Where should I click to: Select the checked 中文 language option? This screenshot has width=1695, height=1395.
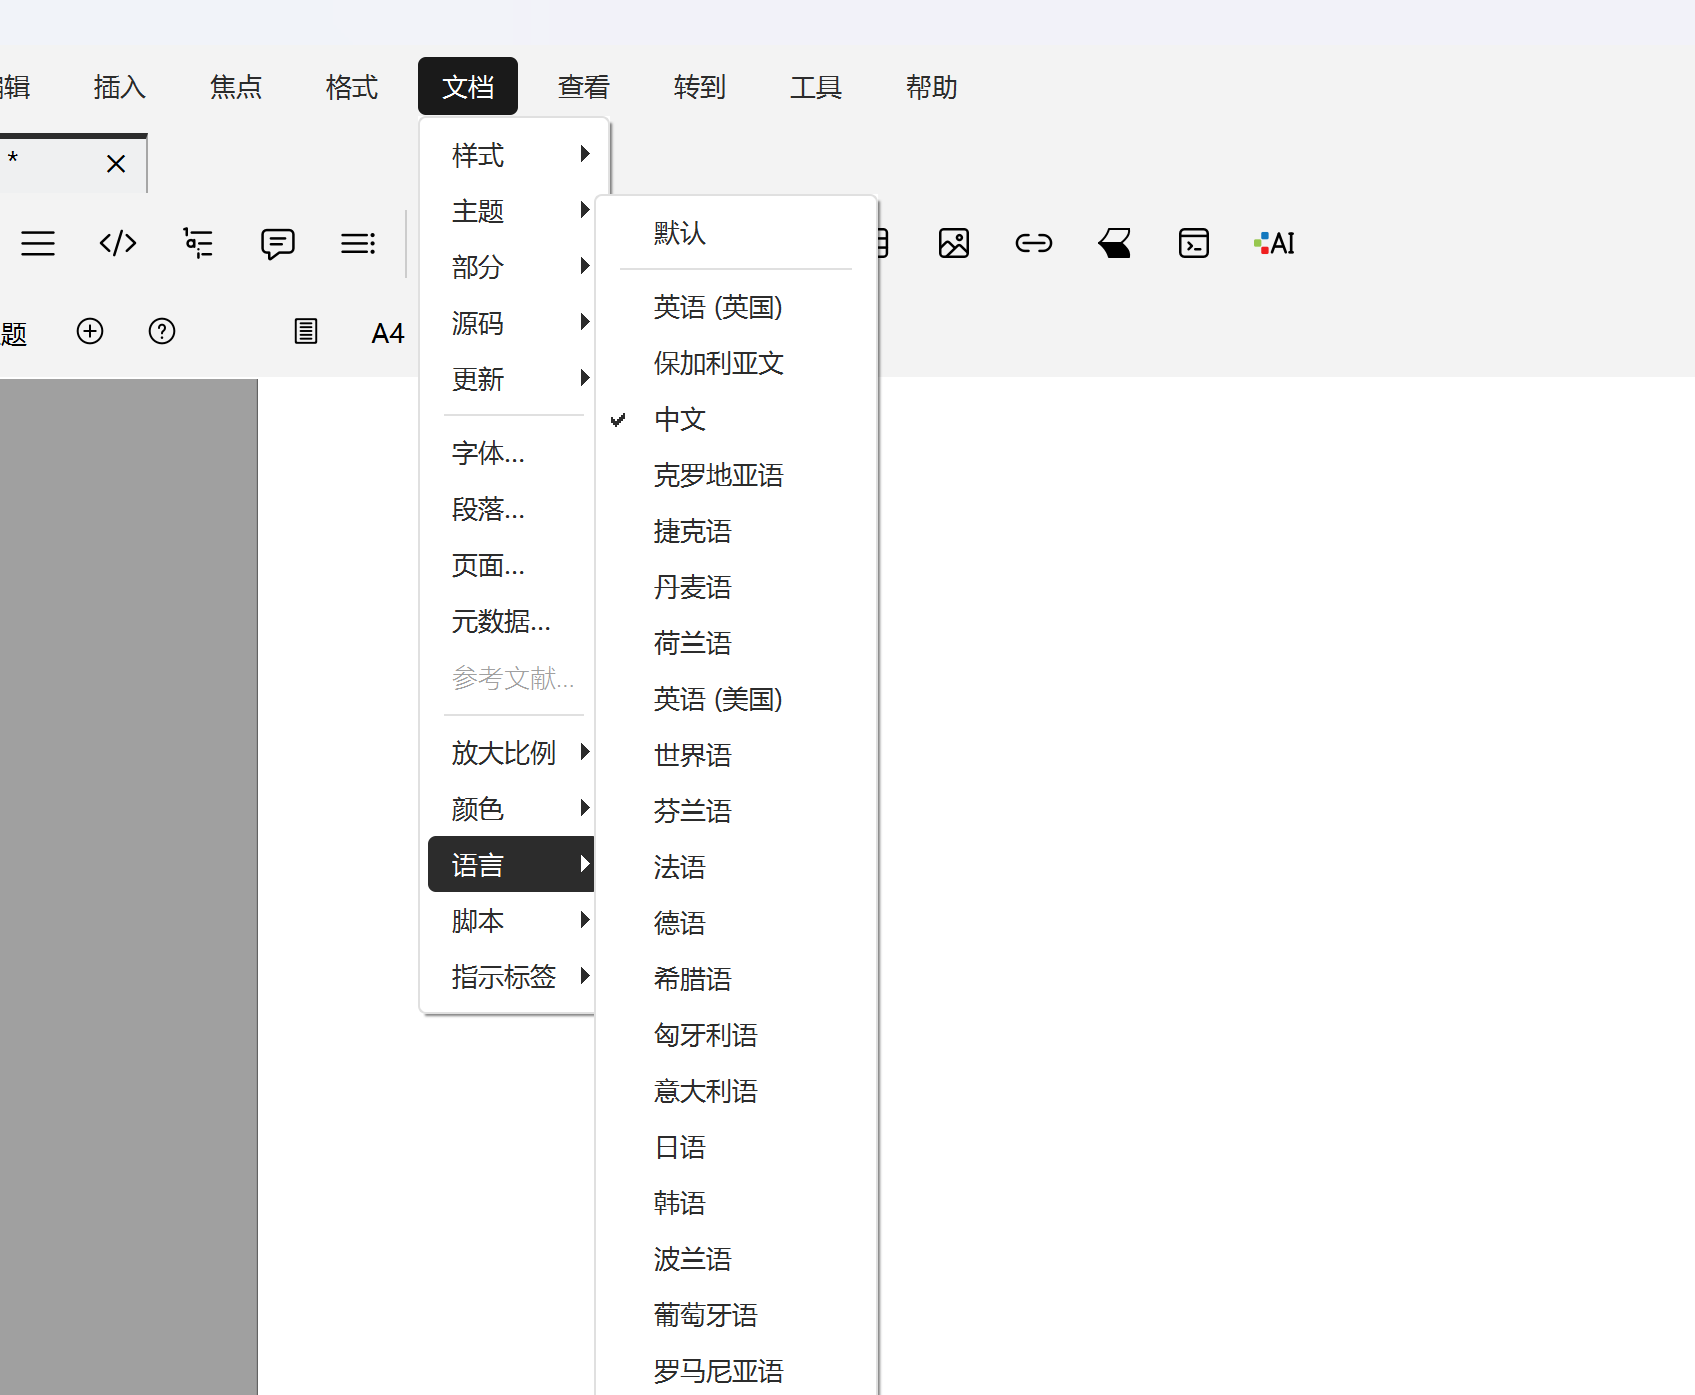680,419
